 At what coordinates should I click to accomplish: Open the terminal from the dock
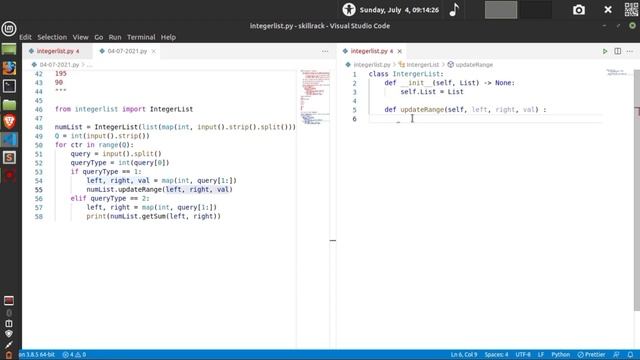[9, 86]
